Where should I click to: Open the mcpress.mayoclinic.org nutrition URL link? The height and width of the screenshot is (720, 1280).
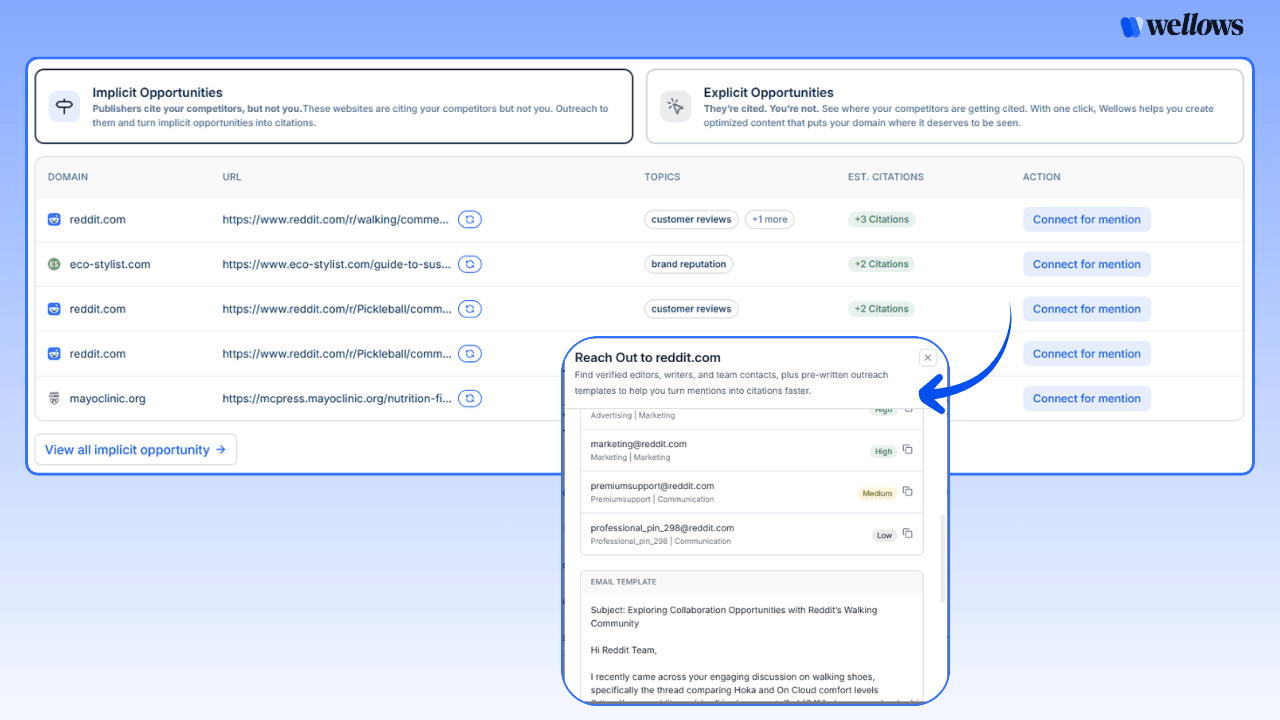(x=337, y=398)
